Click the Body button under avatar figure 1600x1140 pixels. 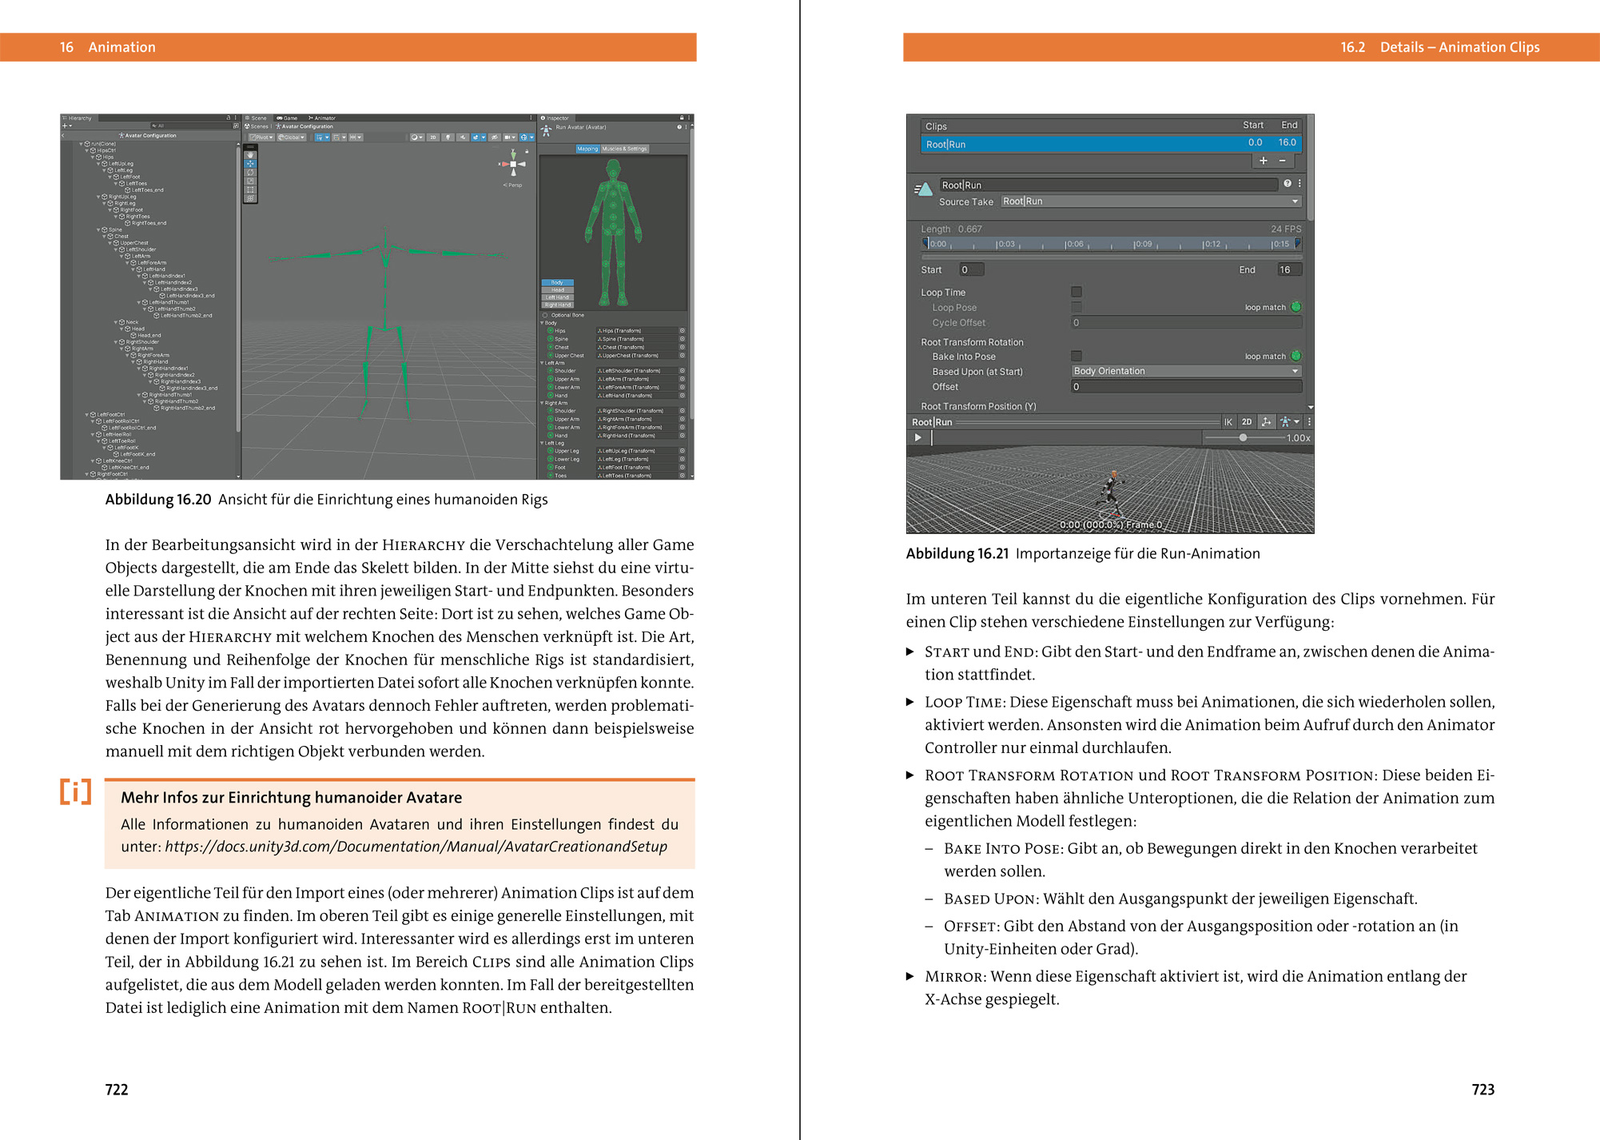[x=558, y=282]
